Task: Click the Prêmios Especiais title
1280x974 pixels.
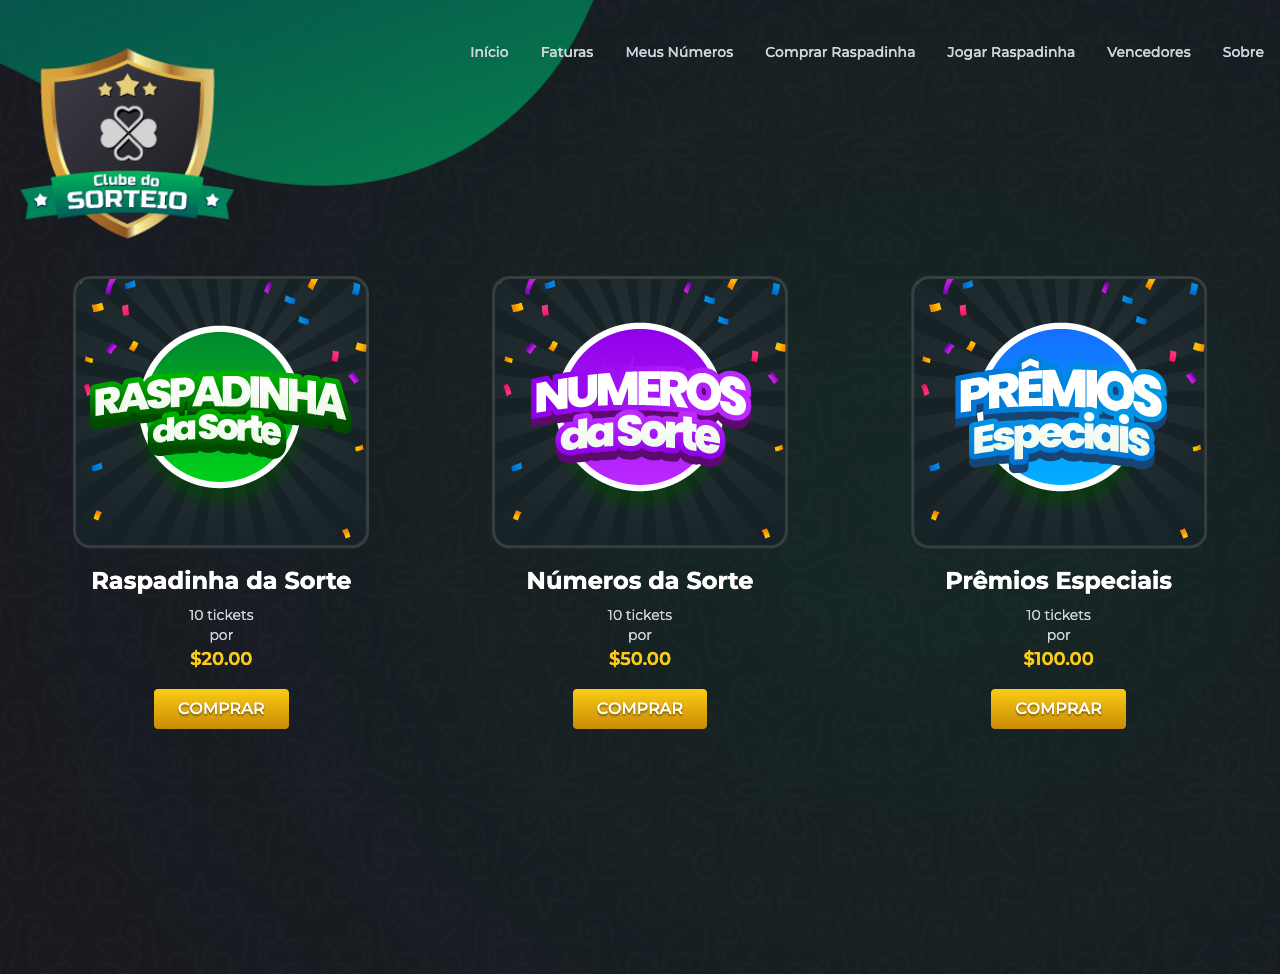Action: (1058, 581)
